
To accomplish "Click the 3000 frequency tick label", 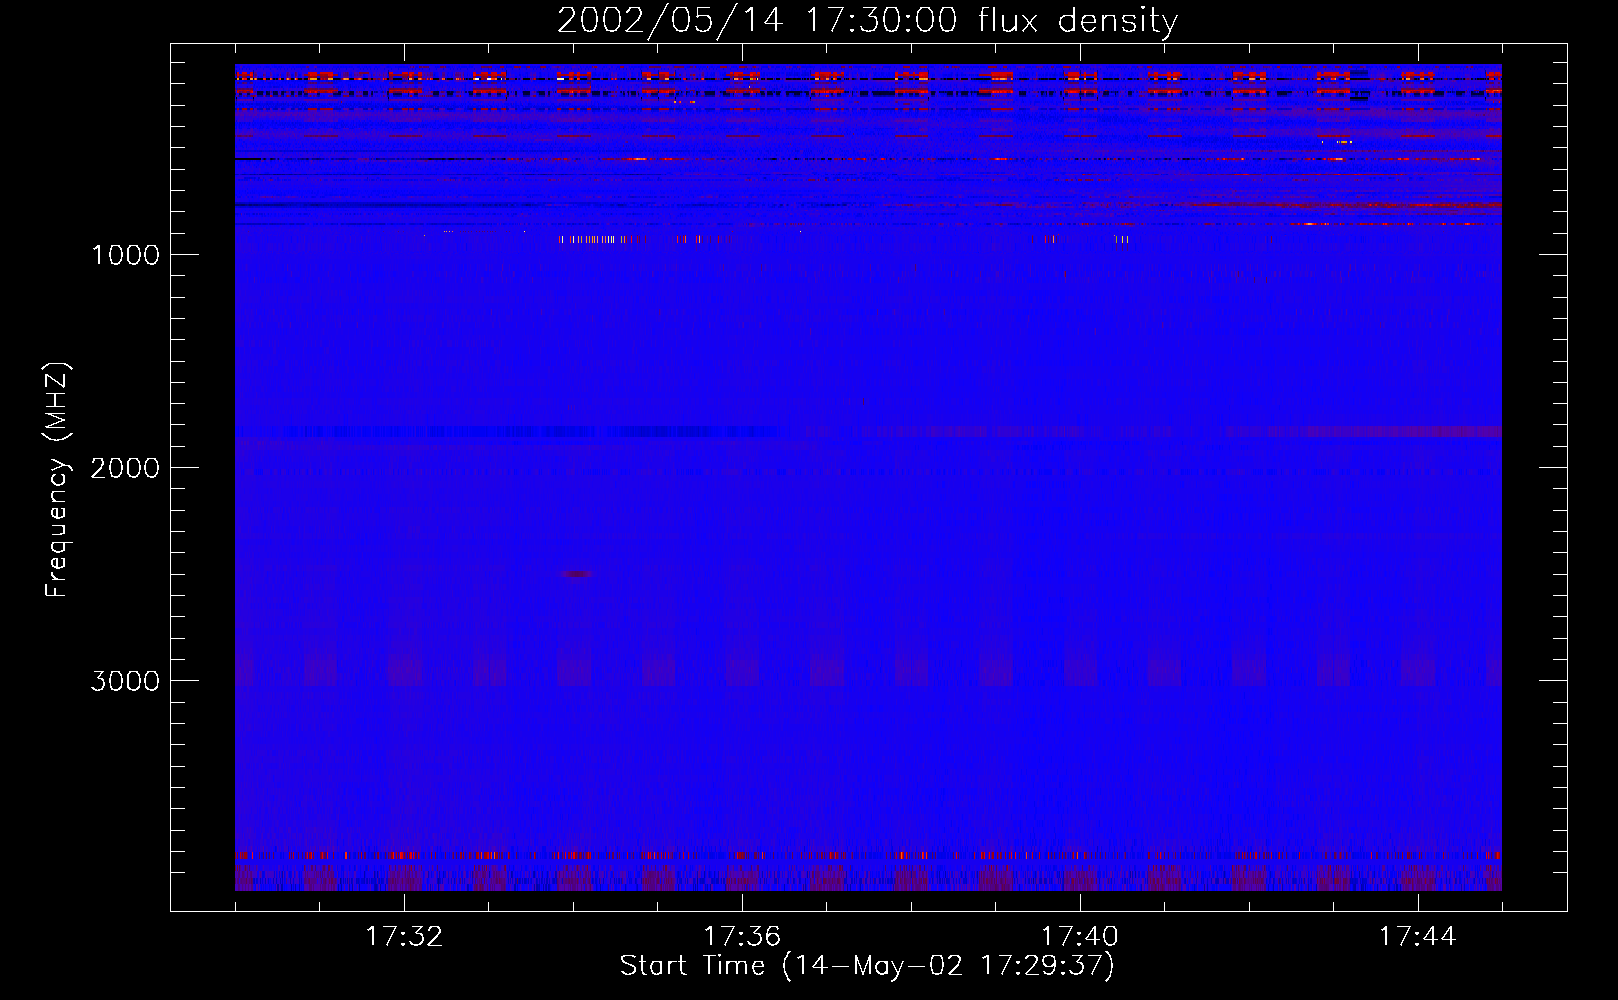I will [x=125, y=681].
